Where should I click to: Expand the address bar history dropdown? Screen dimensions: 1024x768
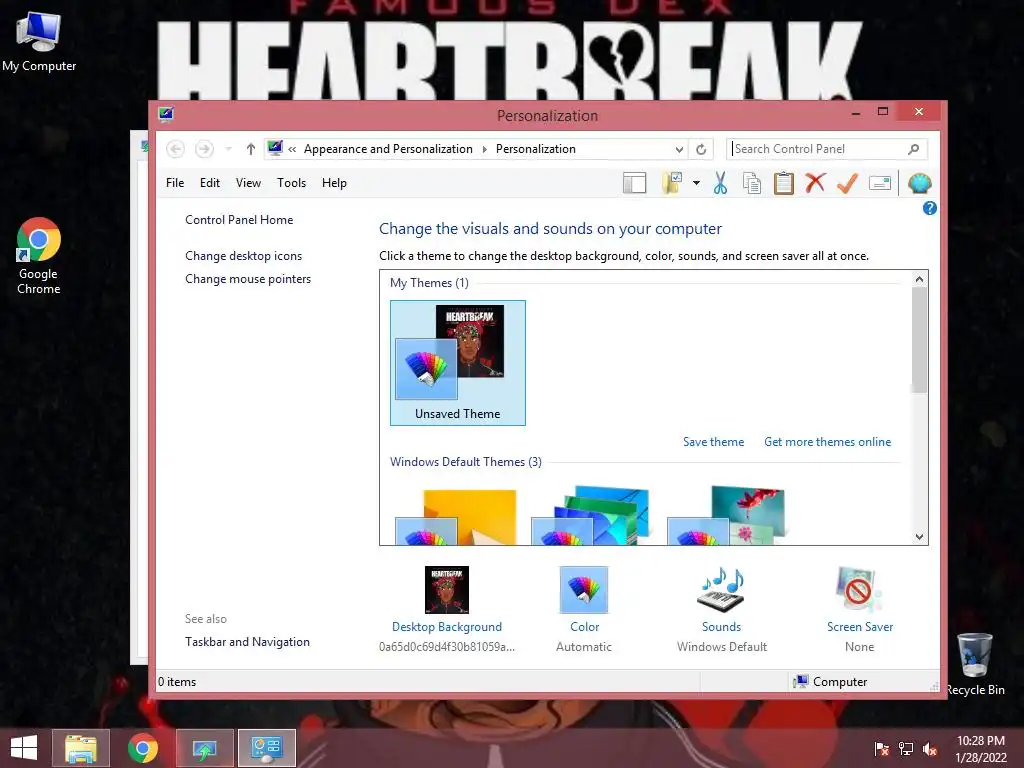click(x=679, y=150)
